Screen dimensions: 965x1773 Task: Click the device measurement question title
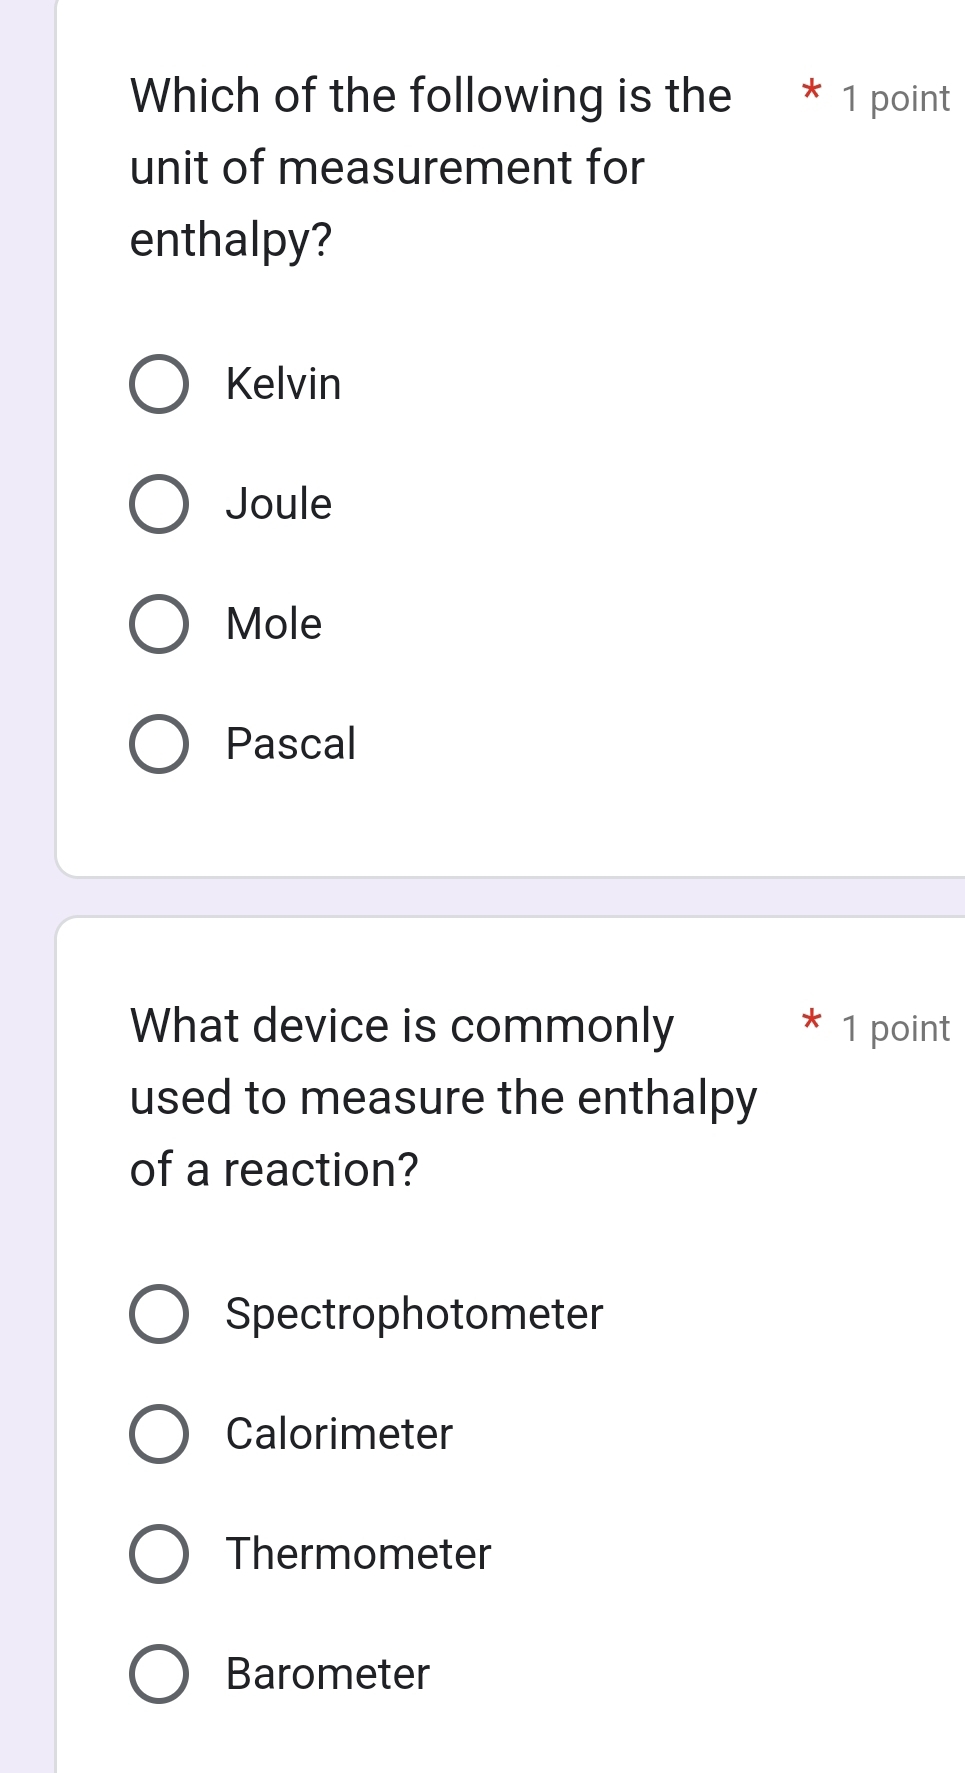coord(440,1097)
